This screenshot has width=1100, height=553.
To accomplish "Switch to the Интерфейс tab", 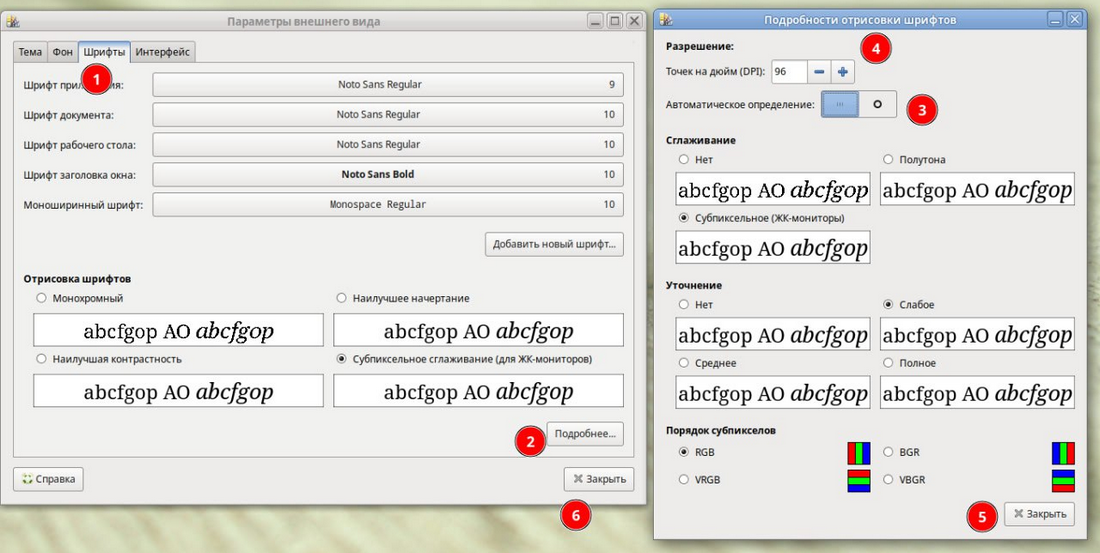I will pos(163,52).
